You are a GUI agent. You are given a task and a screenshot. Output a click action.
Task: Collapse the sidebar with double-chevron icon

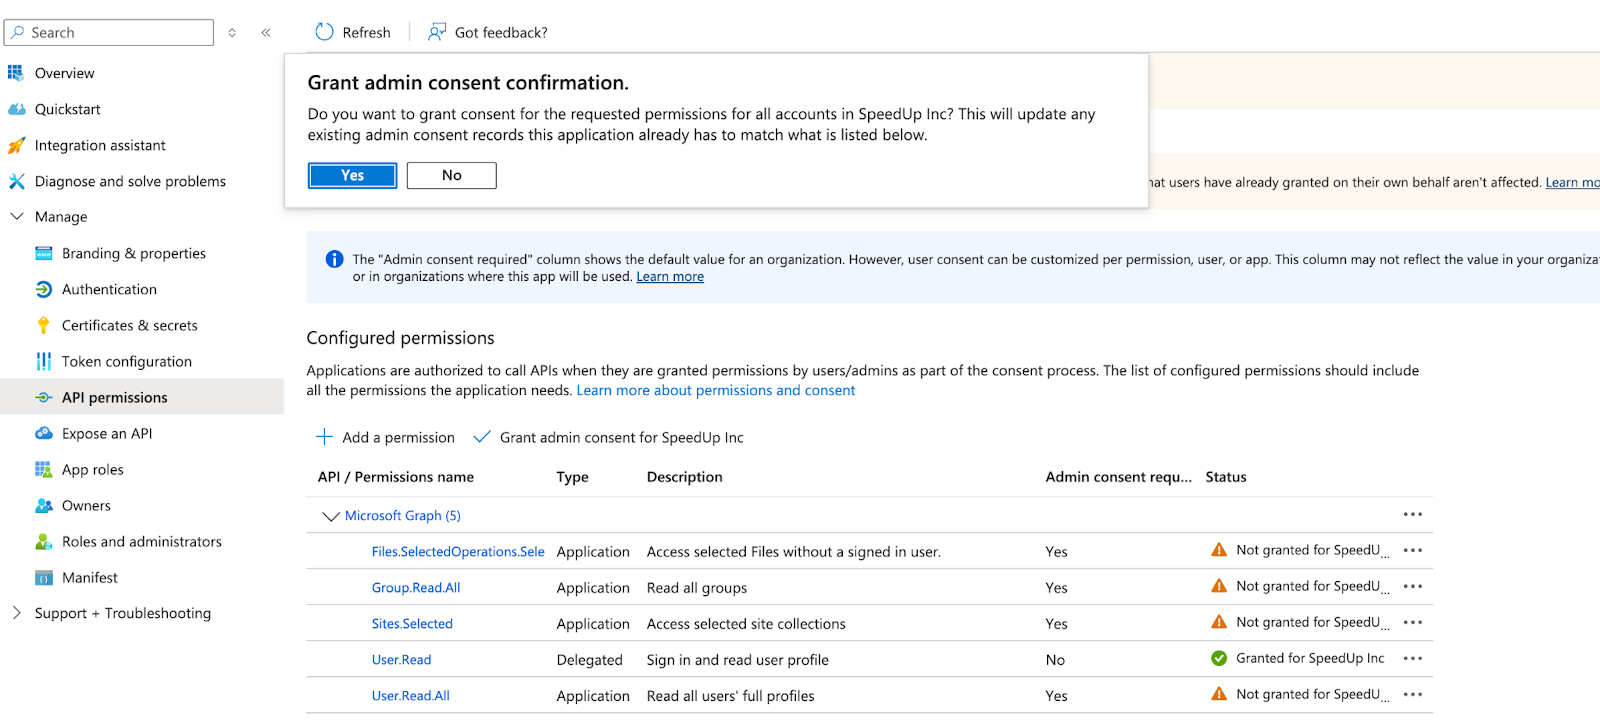coord(266,33)
